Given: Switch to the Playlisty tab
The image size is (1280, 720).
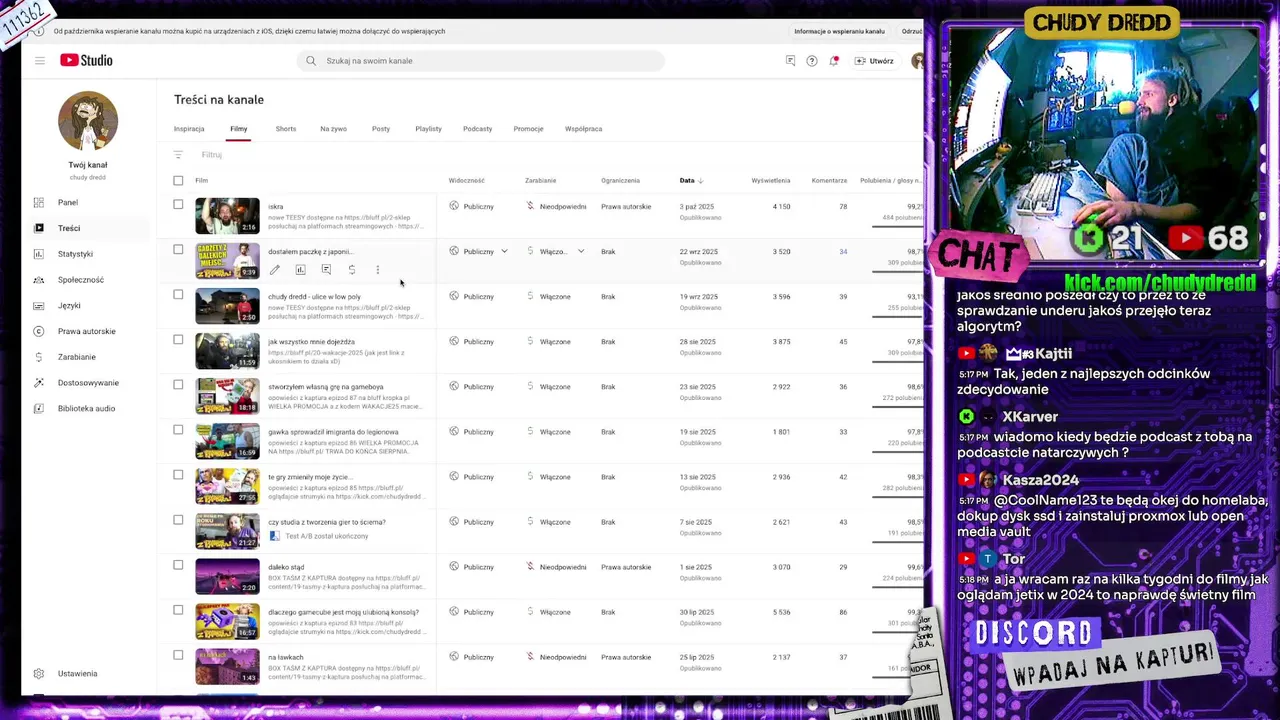Looking at the screenshot, I should 428,129.
